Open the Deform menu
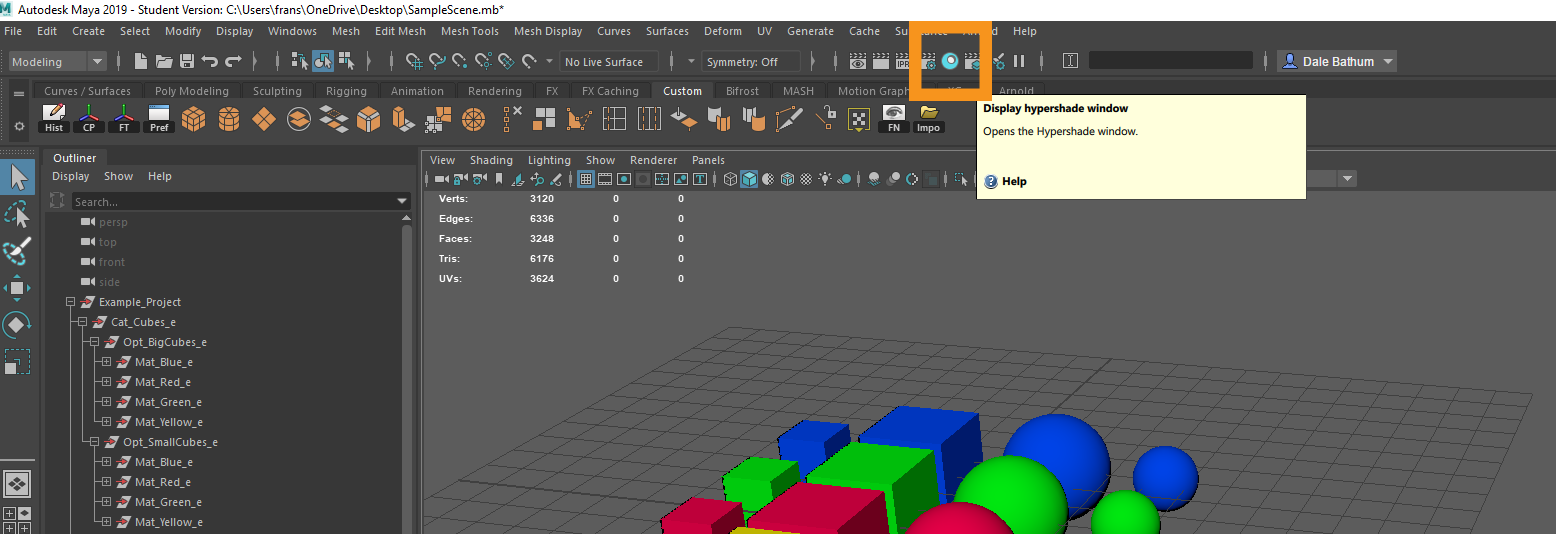Screen dimensions: 1556x534 722,31
